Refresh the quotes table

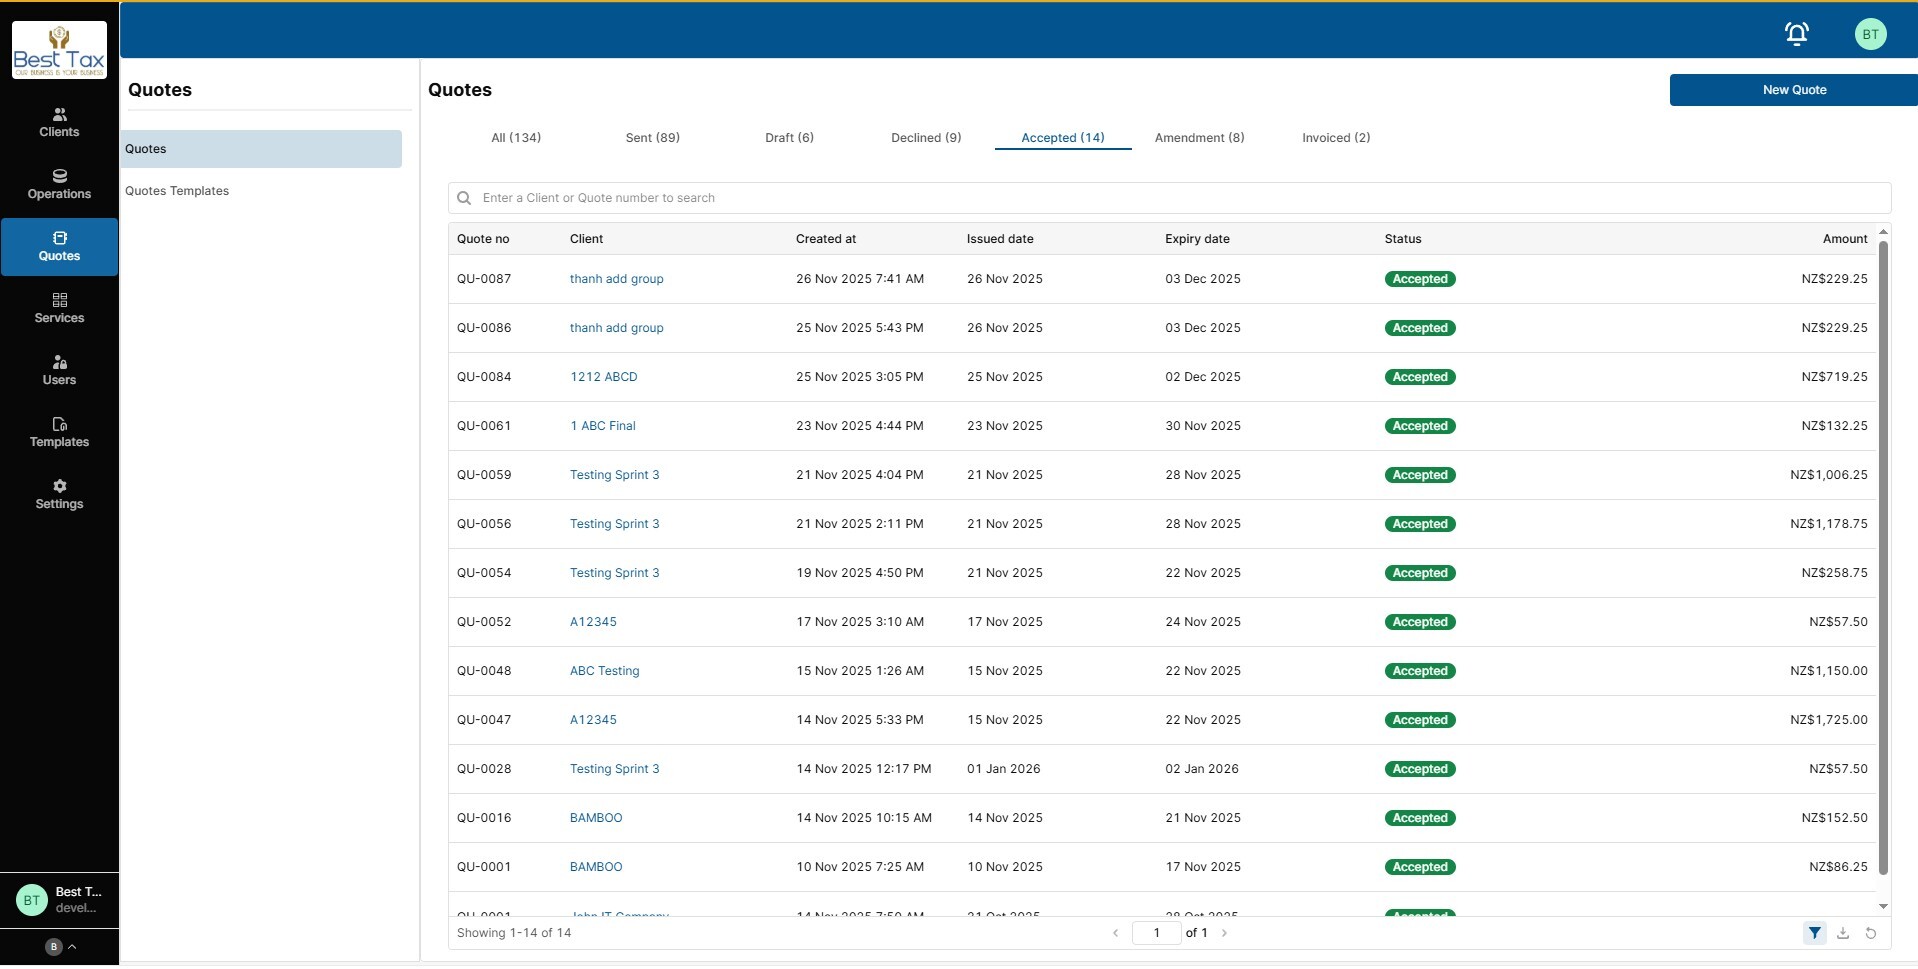pyautogui.click(x=1871, y=933)
